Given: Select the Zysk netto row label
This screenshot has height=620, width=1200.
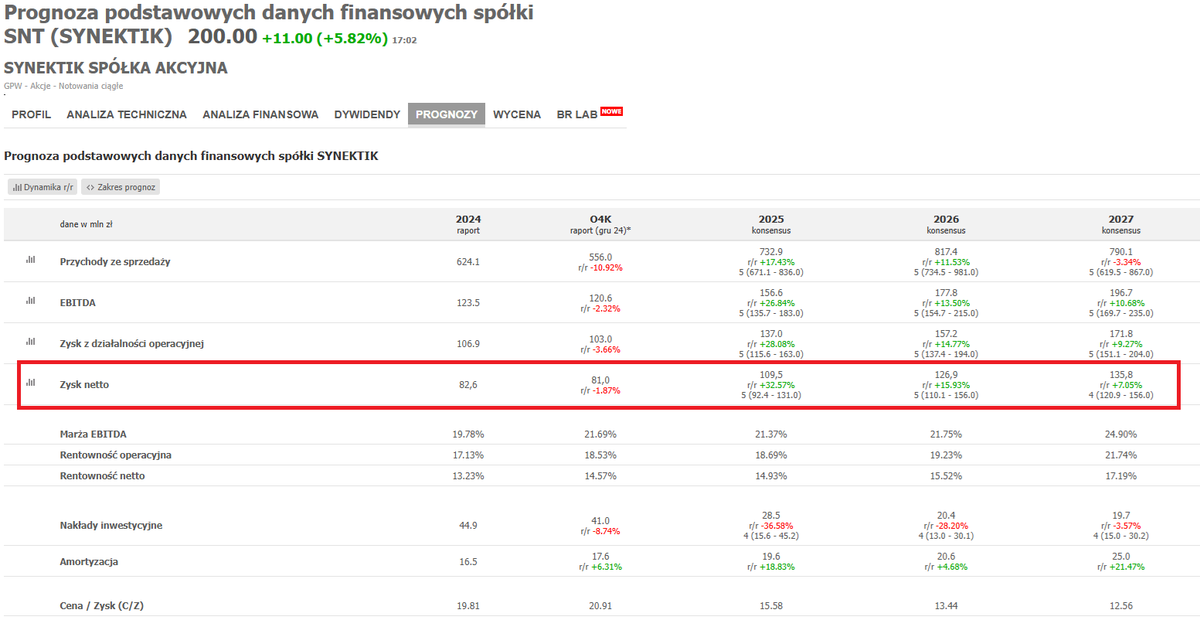Looking at the screenshot, I should pos(85,384).
